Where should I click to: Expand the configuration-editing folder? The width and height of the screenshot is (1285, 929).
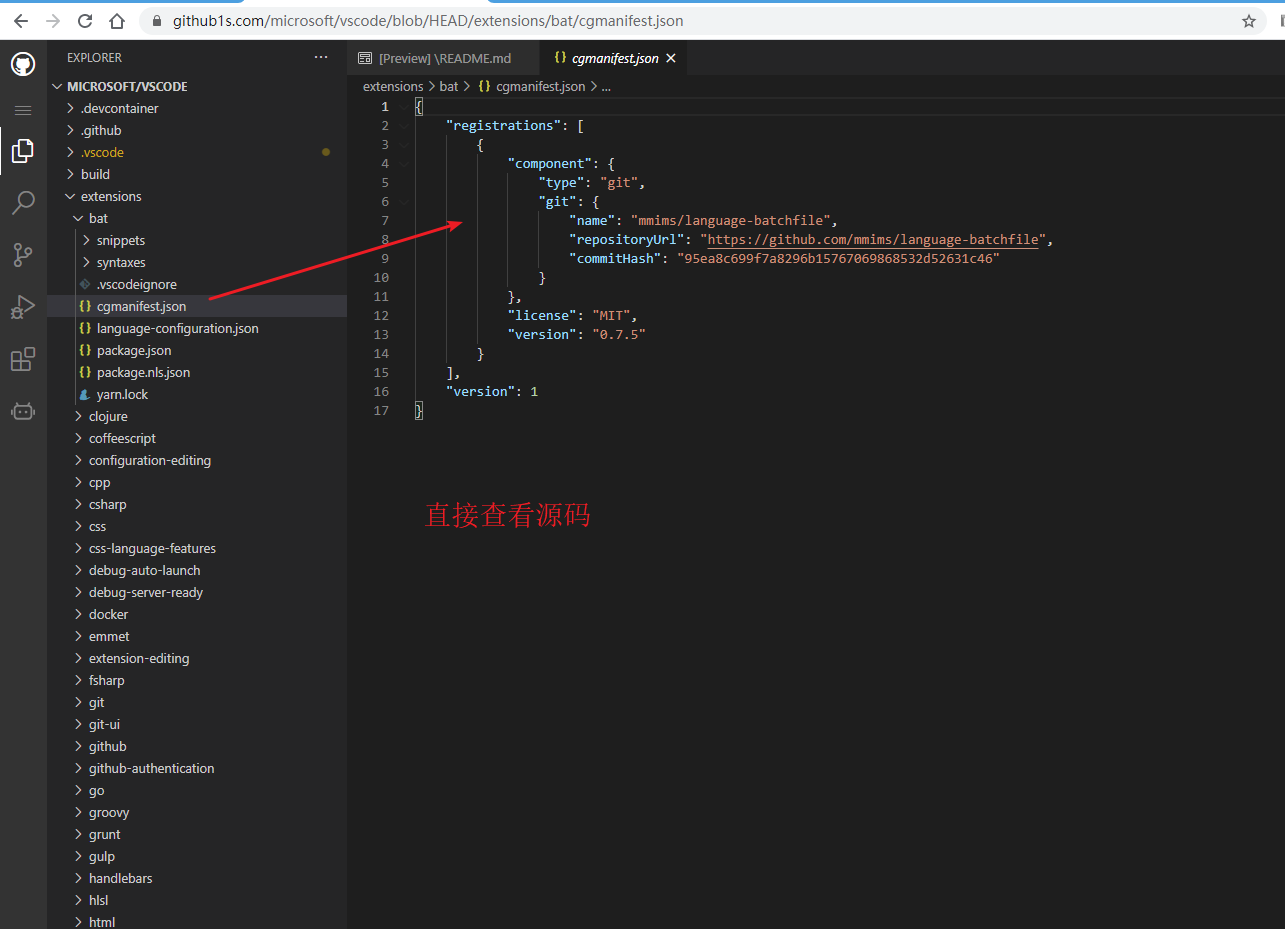197,460
